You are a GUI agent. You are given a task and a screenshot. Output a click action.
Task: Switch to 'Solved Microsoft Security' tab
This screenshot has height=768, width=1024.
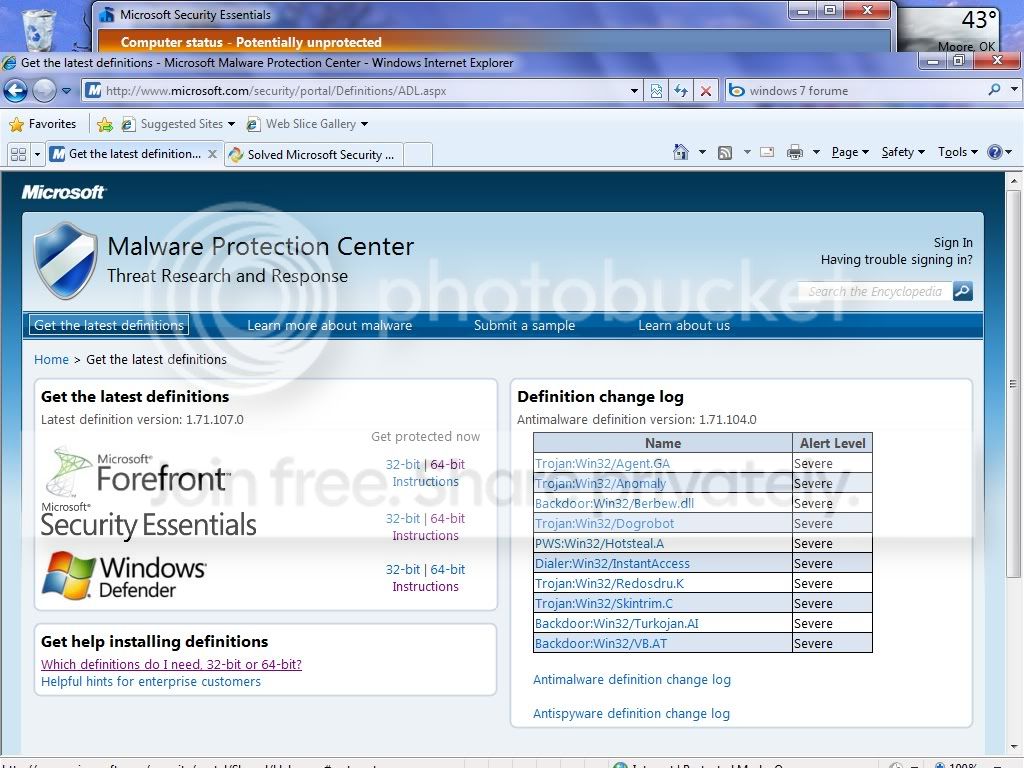(314, 155)
